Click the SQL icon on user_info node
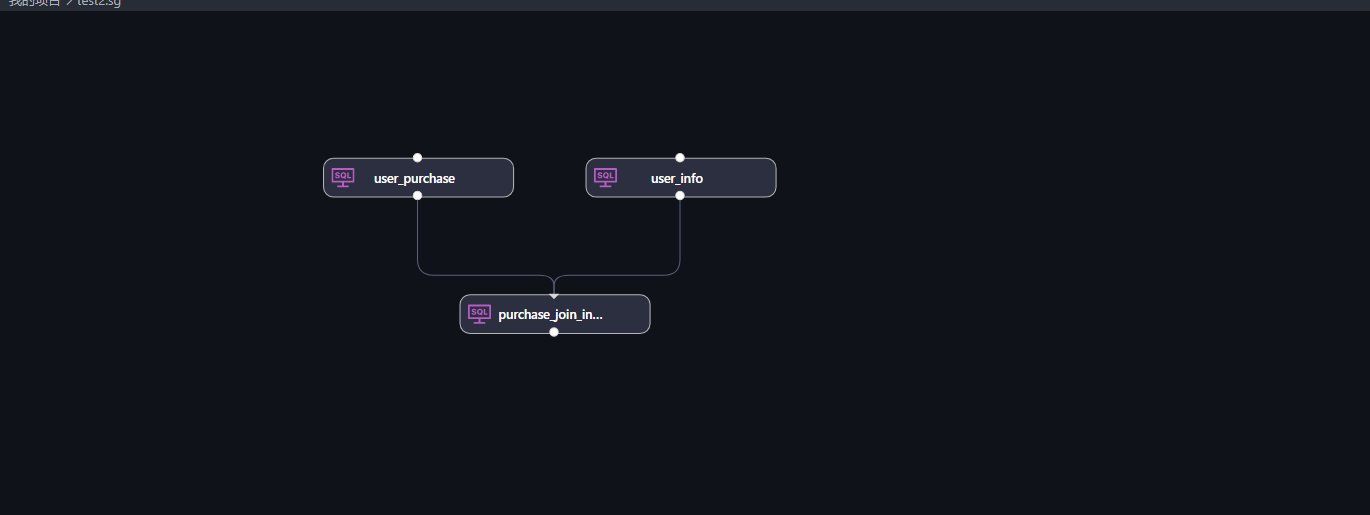Screen dimensions: 1370x515 [x=606, y=178]
